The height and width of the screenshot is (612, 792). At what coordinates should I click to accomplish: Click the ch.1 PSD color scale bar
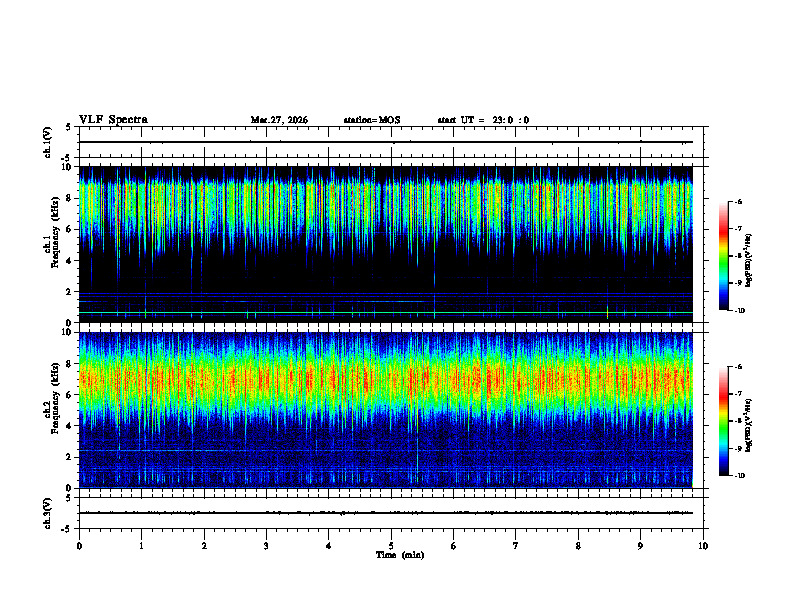tap(724, 256)
